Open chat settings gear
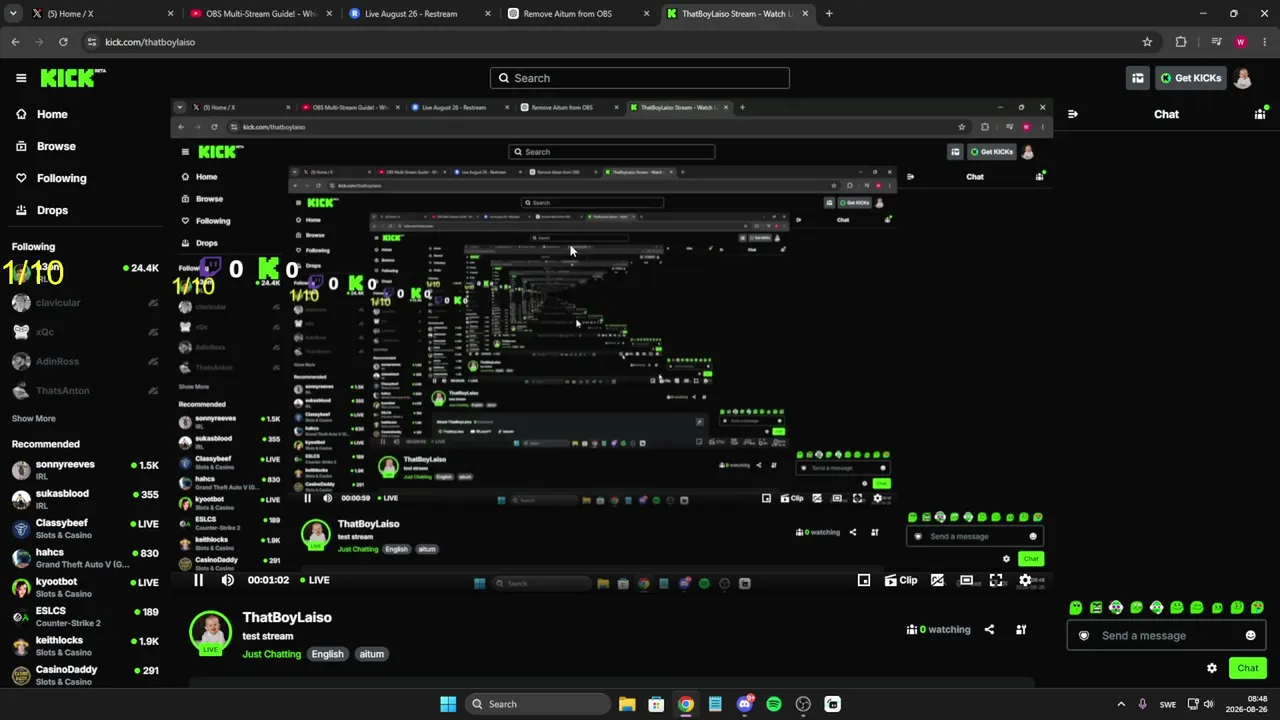The height and width of the screenshot is (720, 1280). 1212,668
